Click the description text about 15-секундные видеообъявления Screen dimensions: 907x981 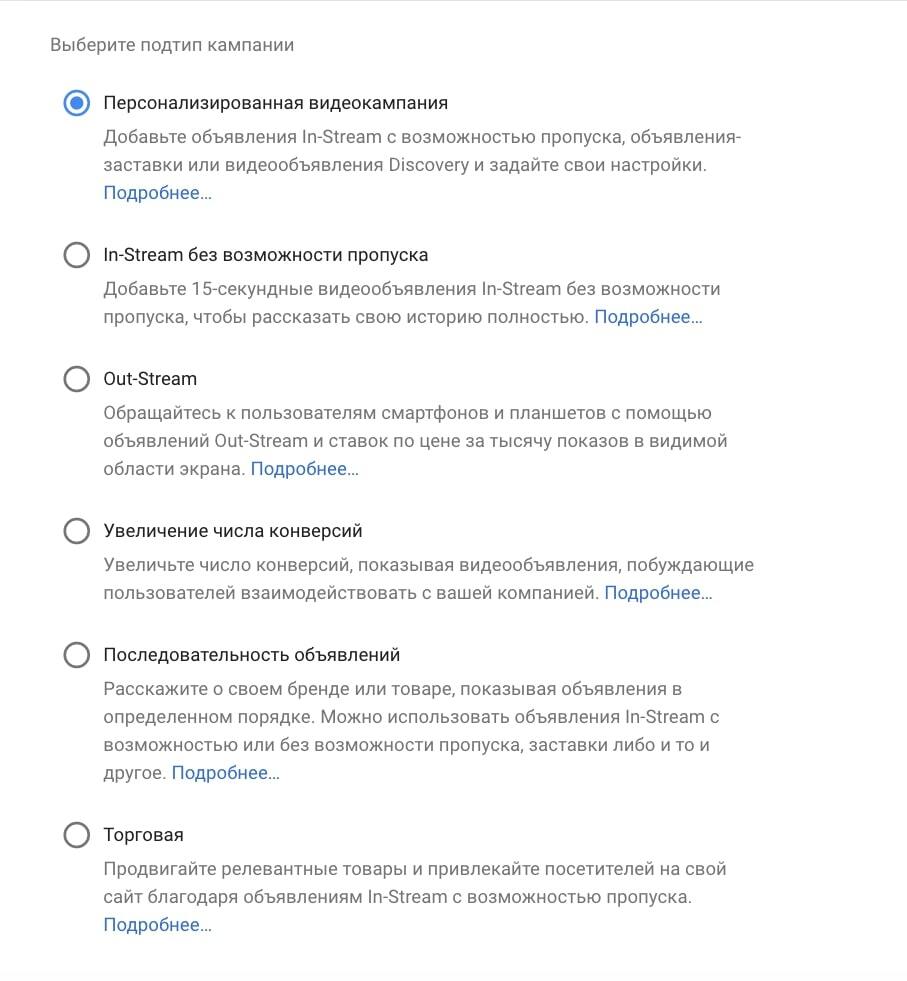point(412,303)
